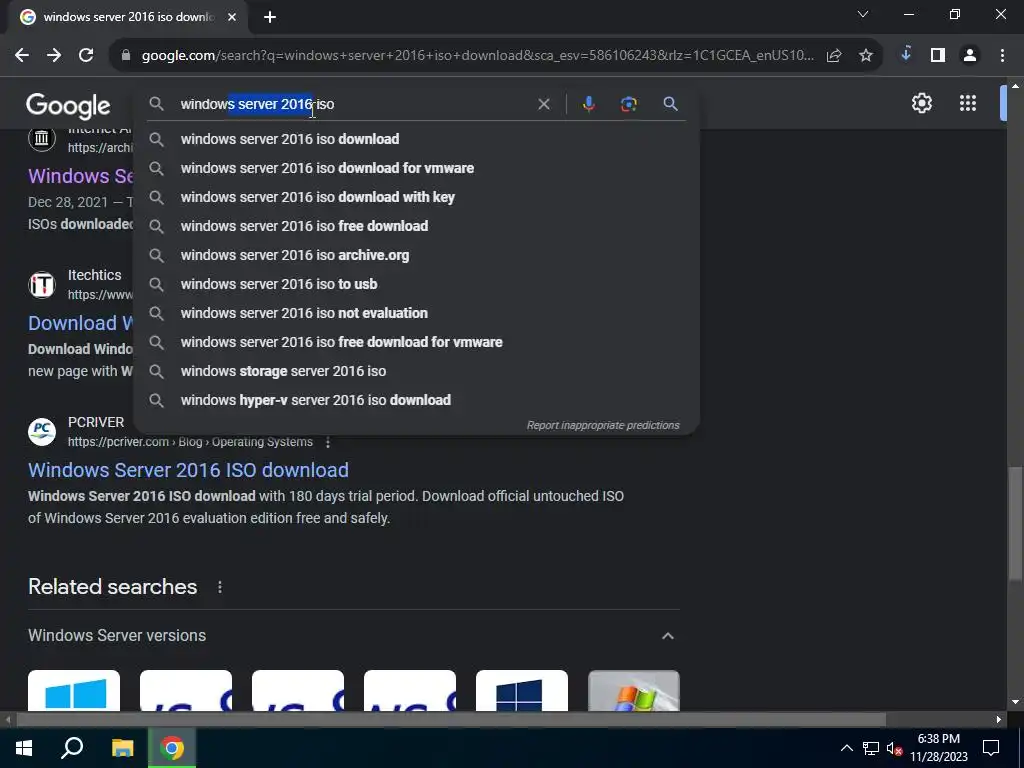Go forward to the next page
1024x768 pixels.
[54, 56]
